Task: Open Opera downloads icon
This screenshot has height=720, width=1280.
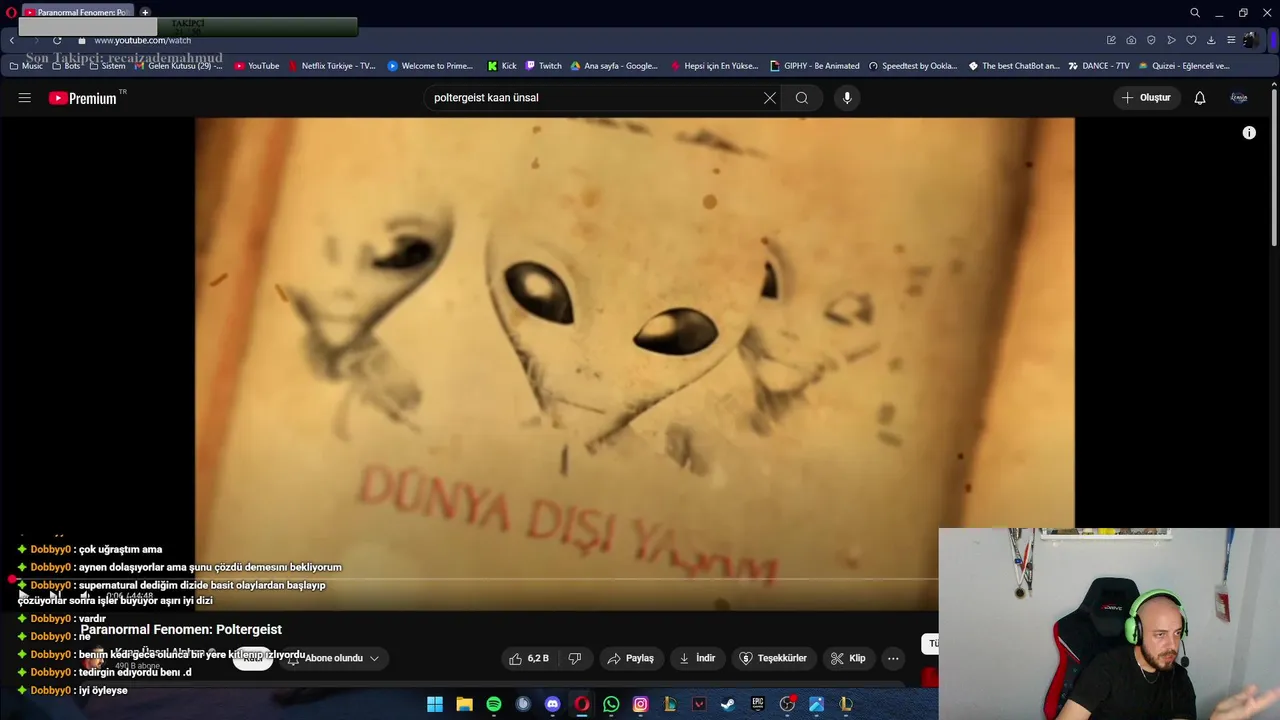Action: (x=1211, y=40)
